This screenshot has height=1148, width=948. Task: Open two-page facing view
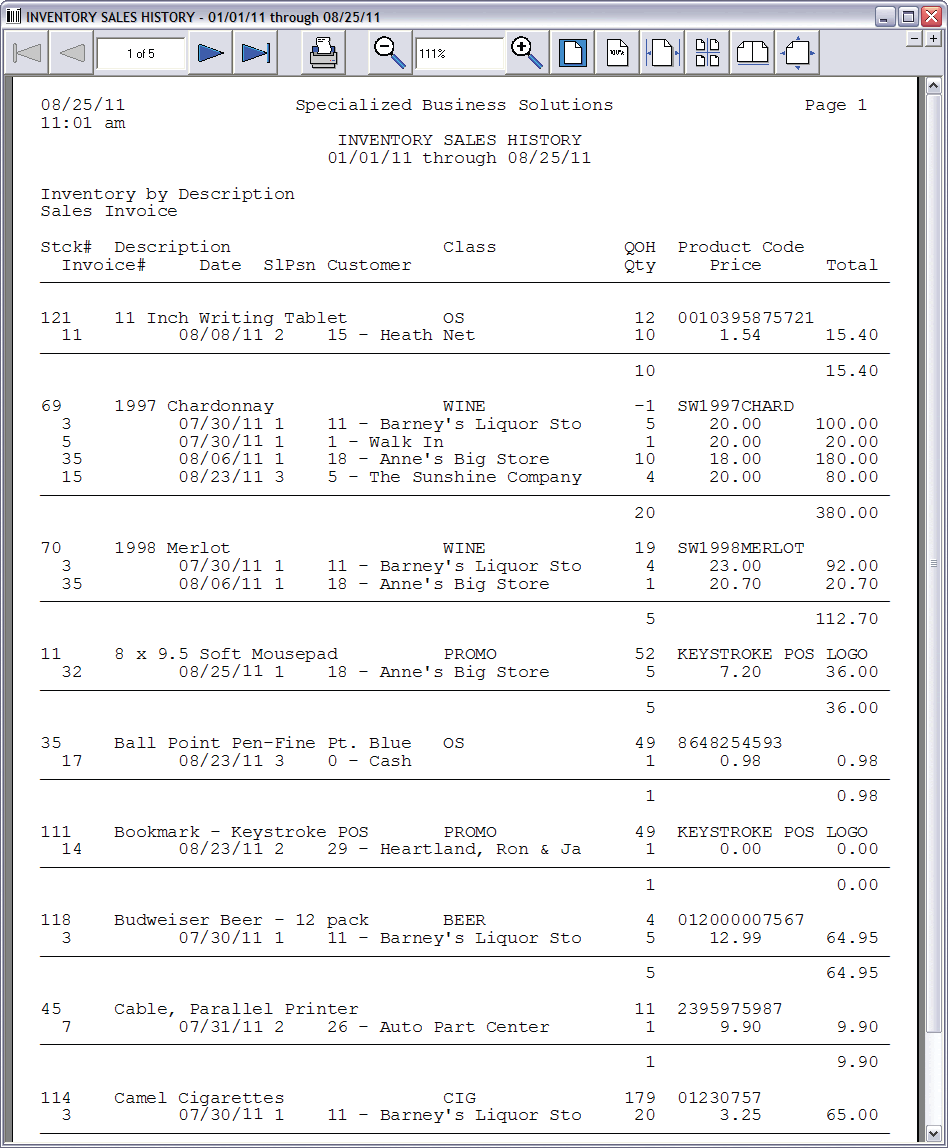coord(753,53)
